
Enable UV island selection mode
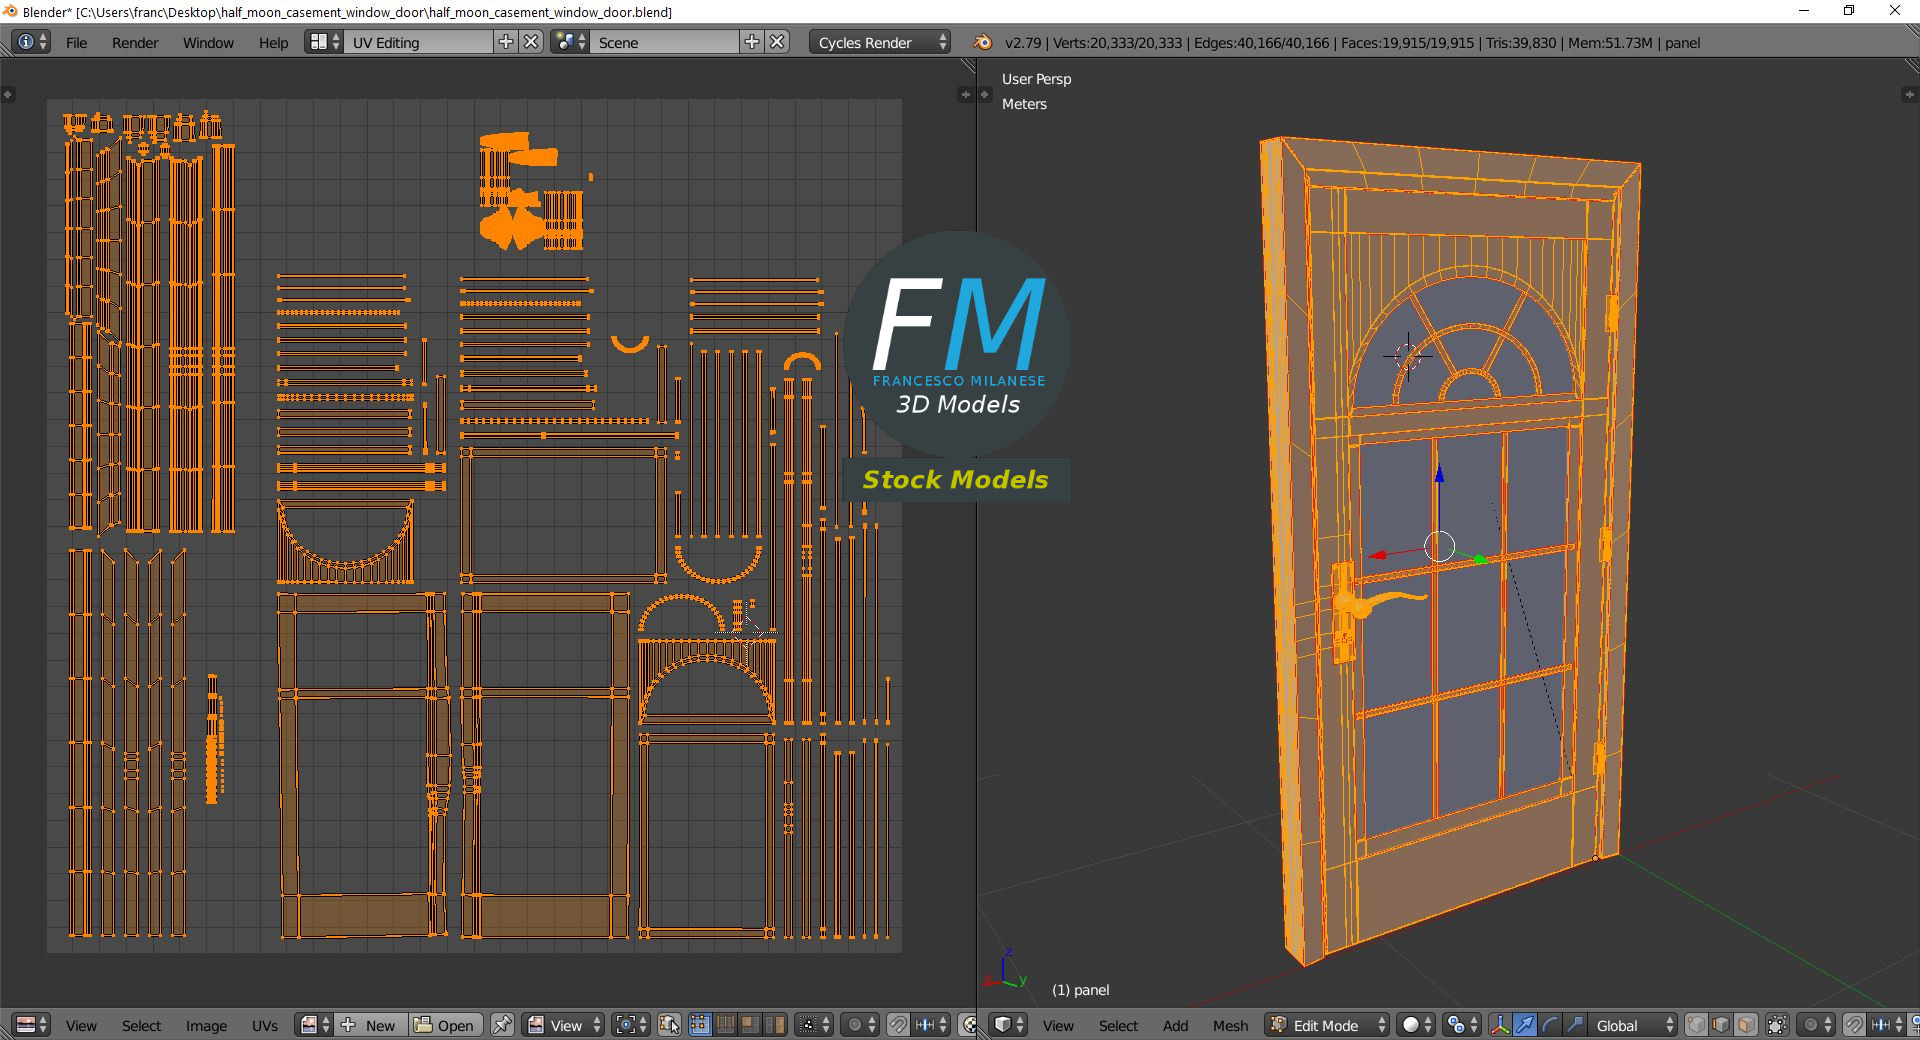pos(774,1025)
